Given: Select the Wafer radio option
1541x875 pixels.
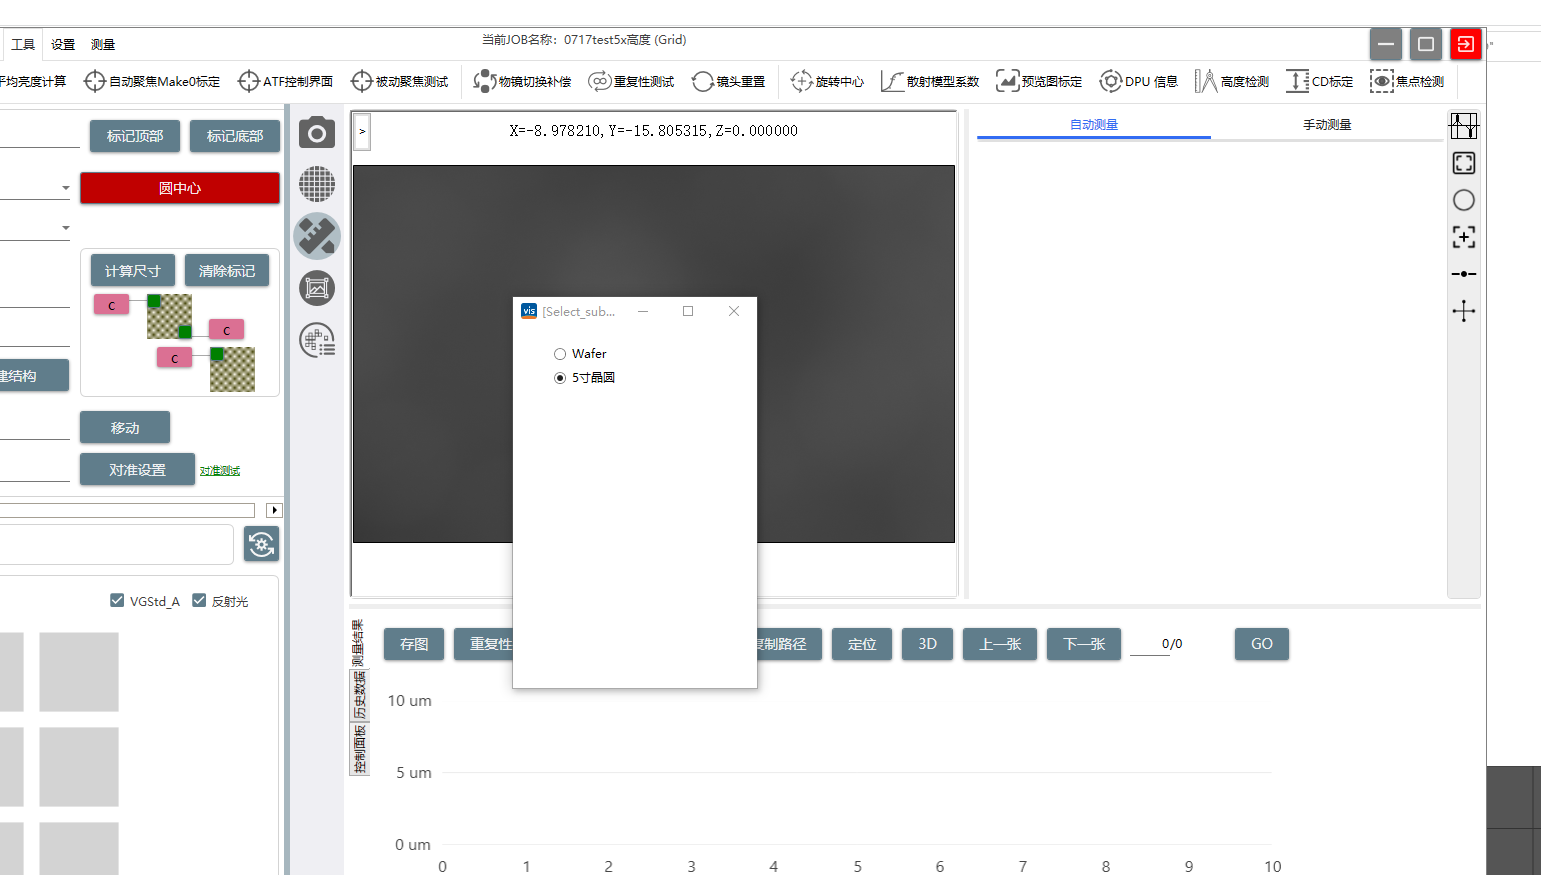Looking at the screenshot, I should 560,354.
